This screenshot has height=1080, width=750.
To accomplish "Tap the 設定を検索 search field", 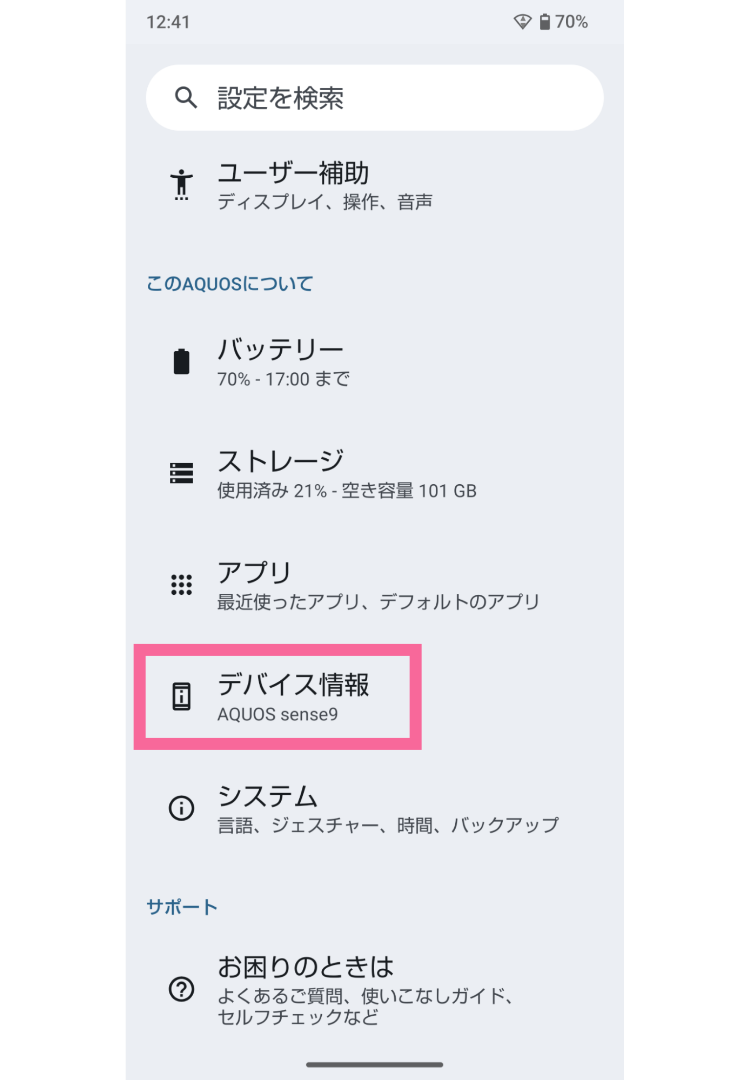I will tap(375, 97).
